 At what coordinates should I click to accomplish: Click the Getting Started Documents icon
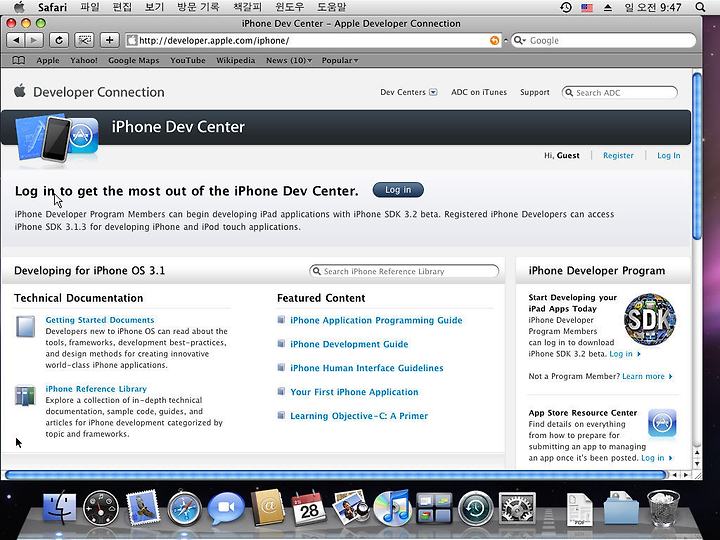pyautogui.click(x=25, y=326)
